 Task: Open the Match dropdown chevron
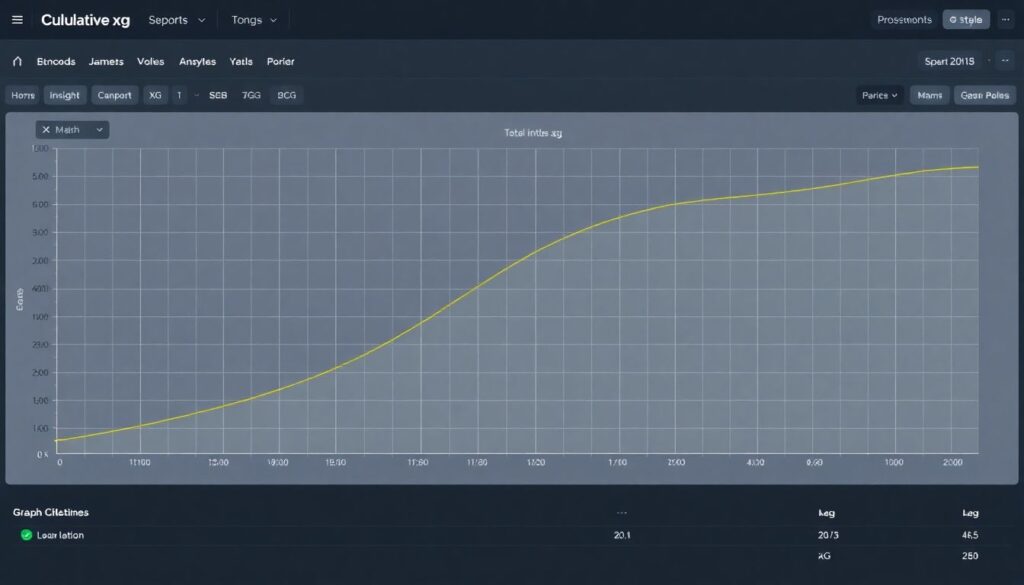(99, 130)
